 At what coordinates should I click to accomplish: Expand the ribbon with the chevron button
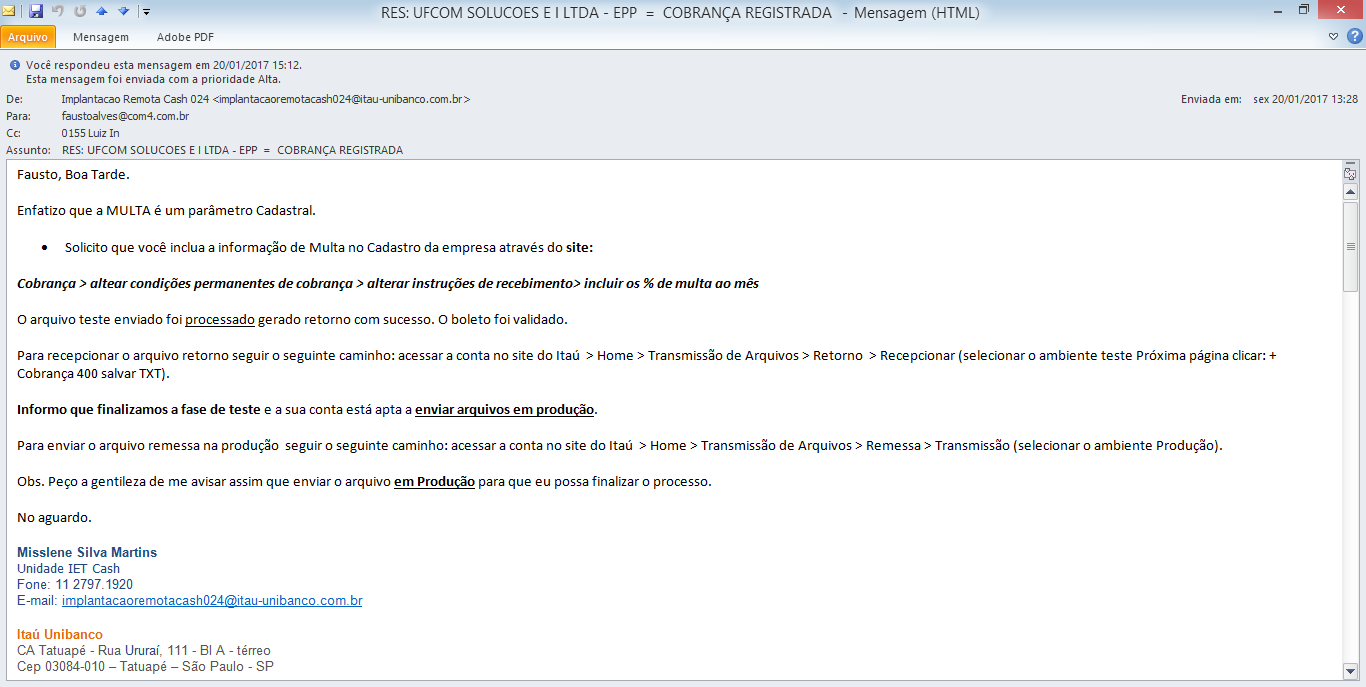[1334, 37]
